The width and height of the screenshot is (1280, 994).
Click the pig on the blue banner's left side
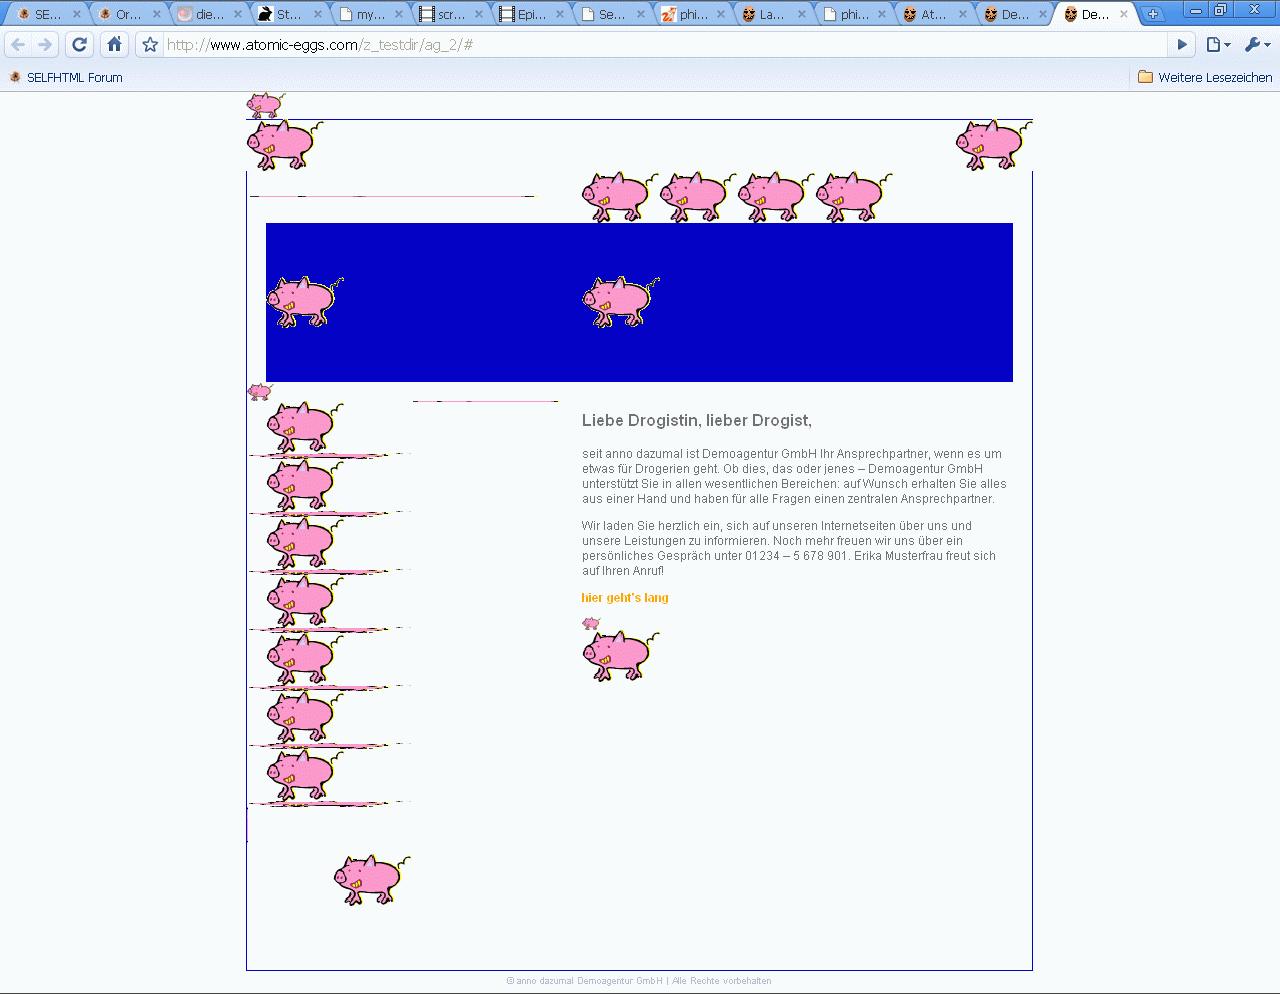click(x=304, y=301)
